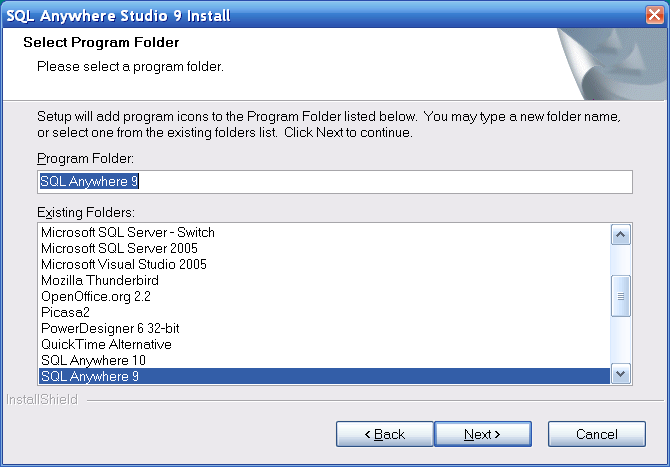Click the SQL Anywhere Studio 9 Install title bar

300,13
